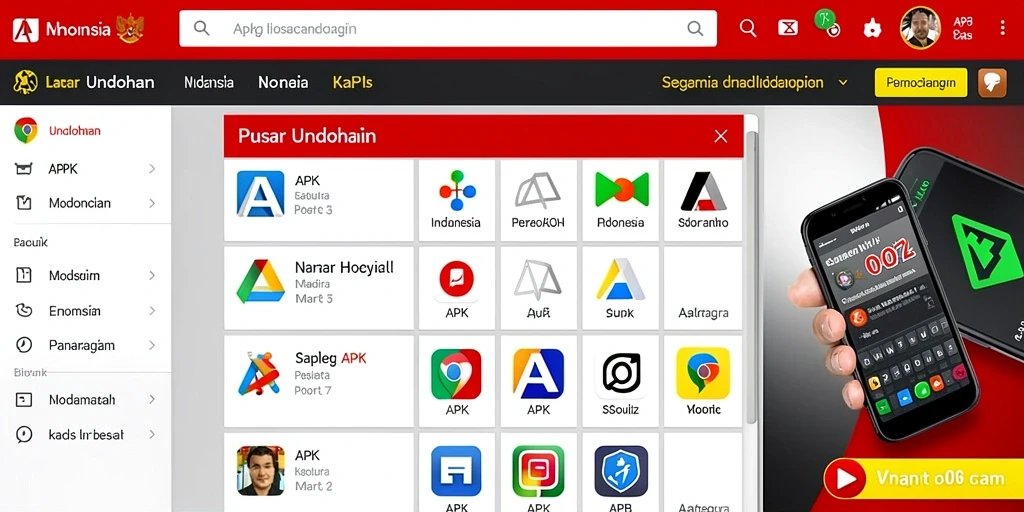
Task: Click the search input field in header
Action: coord(448,29)
